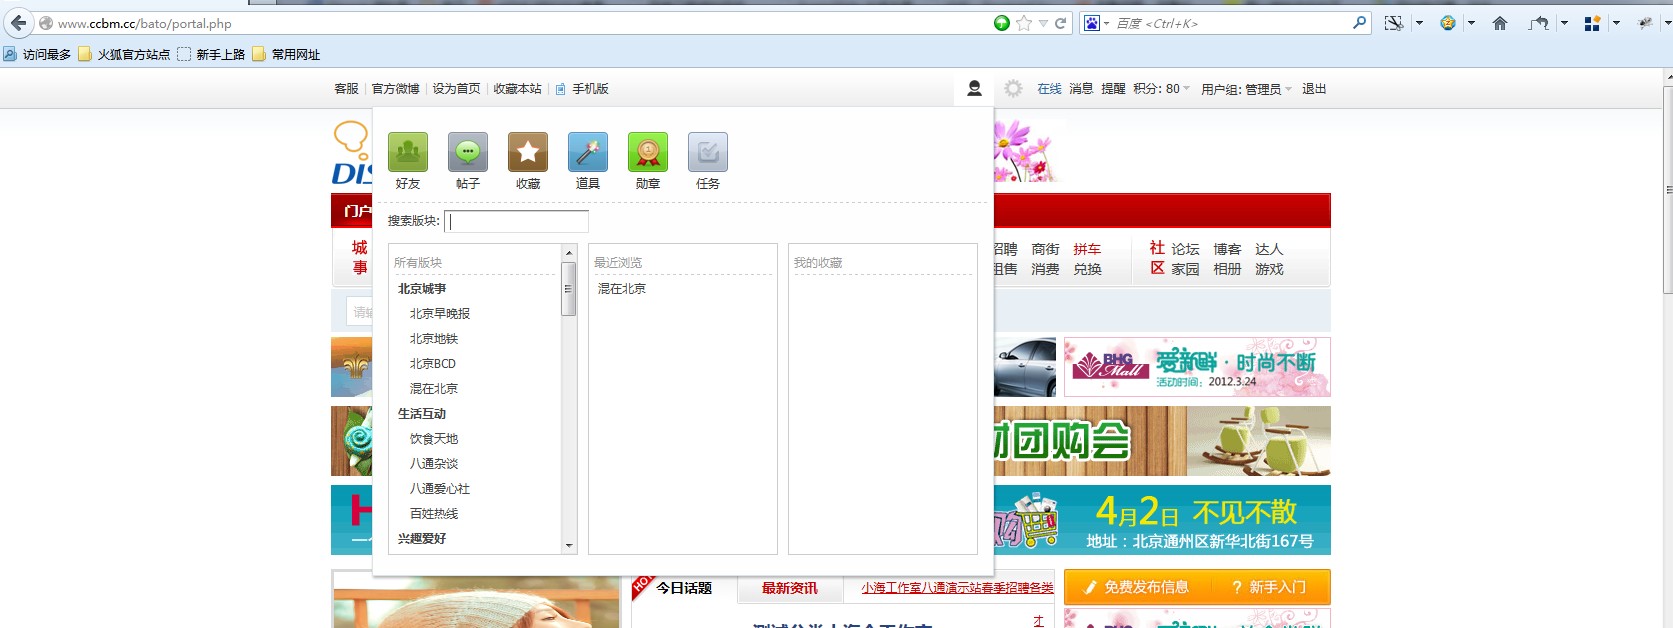Image resolution: width=1673 pixels, height=628 pixels.
Task: Click the browser home icon
Action: click(x=1500, y=23)
